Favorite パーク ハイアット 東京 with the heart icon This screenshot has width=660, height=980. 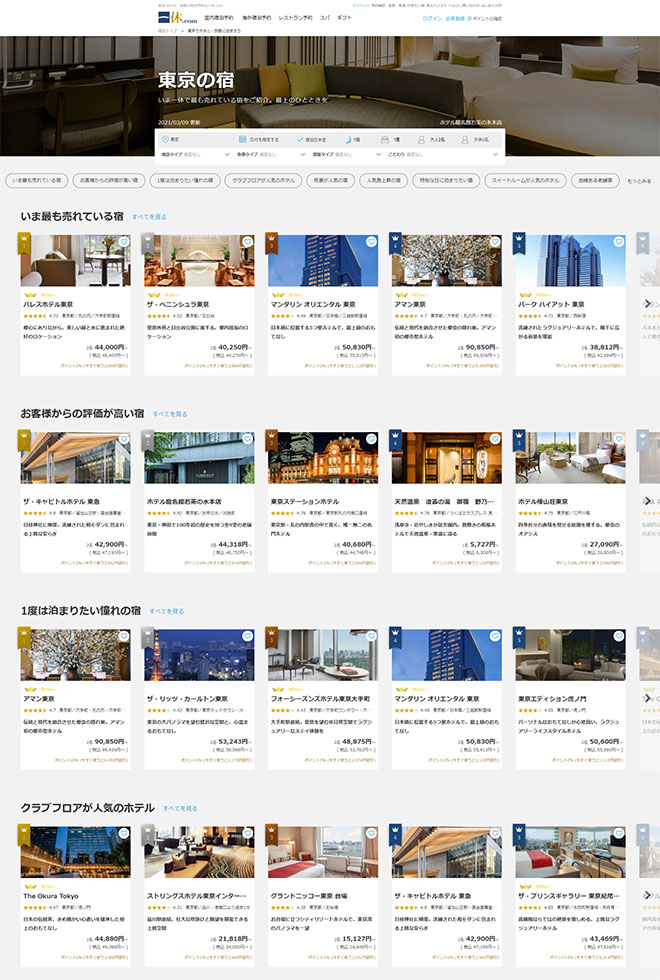(619, 242)
